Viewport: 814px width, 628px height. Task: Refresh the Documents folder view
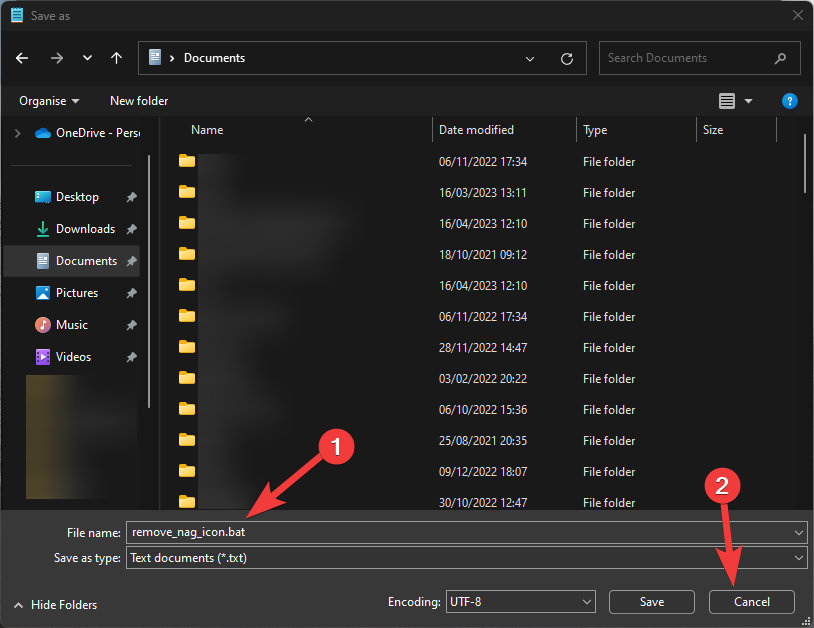pyautogui.click(x=567, y=58)
